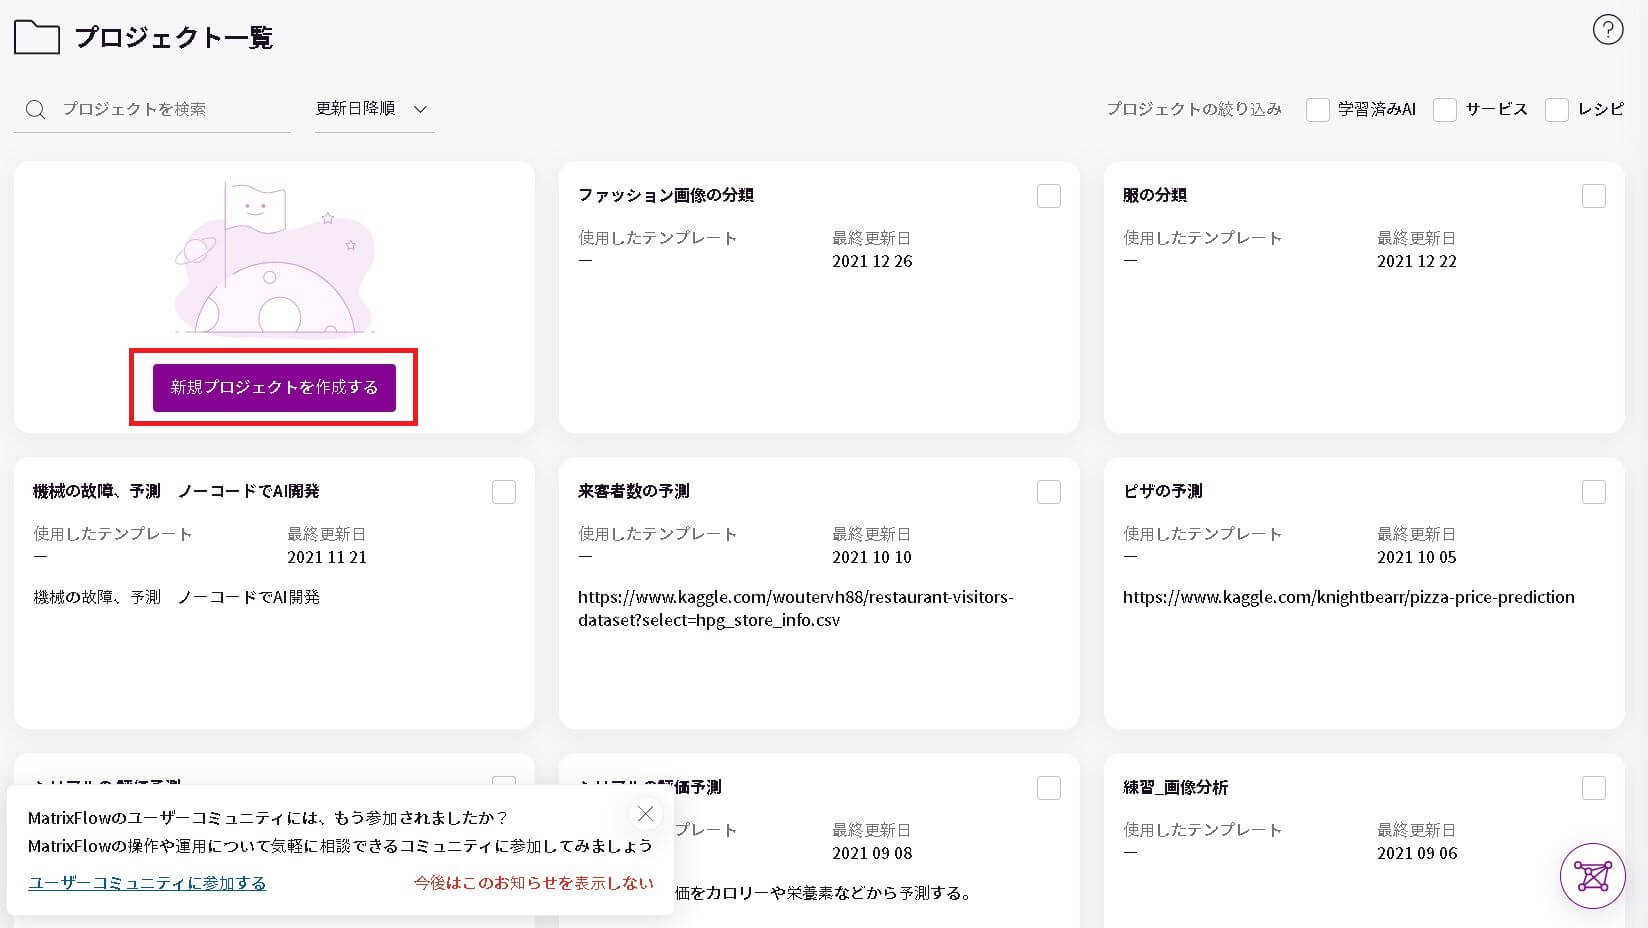
Task: Toggle the 学習済みAI filter checkbox
Action: tap(1317, 110)
